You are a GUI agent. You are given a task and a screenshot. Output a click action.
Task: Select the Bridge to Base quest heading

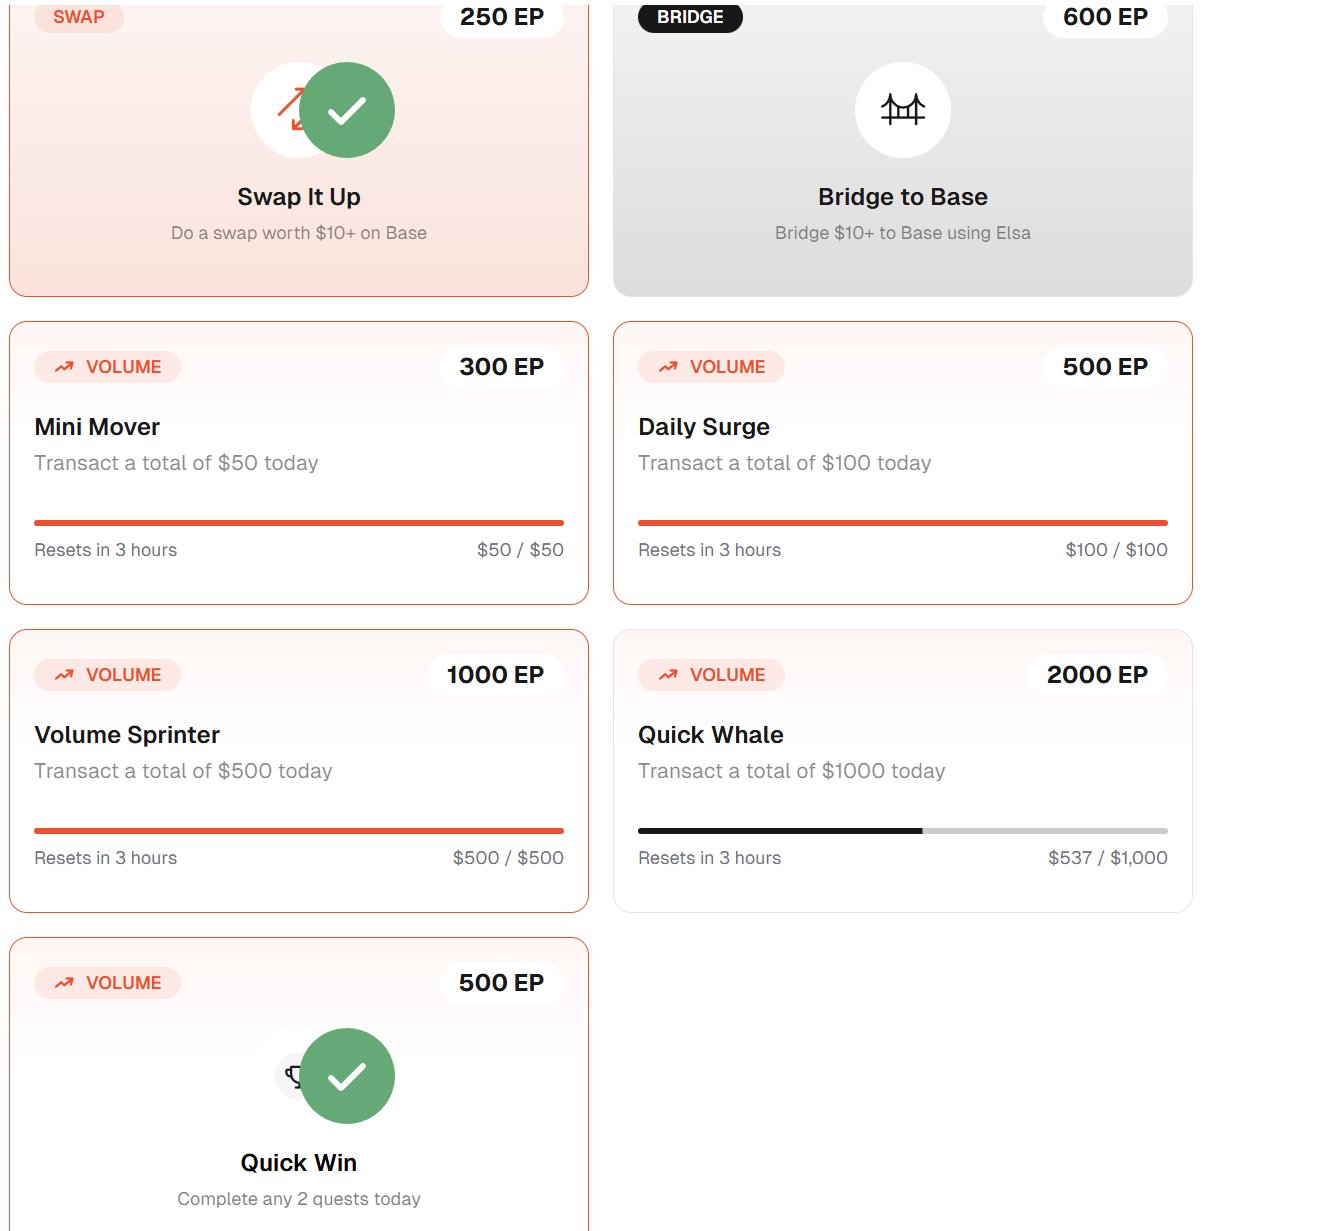(902, 197)
